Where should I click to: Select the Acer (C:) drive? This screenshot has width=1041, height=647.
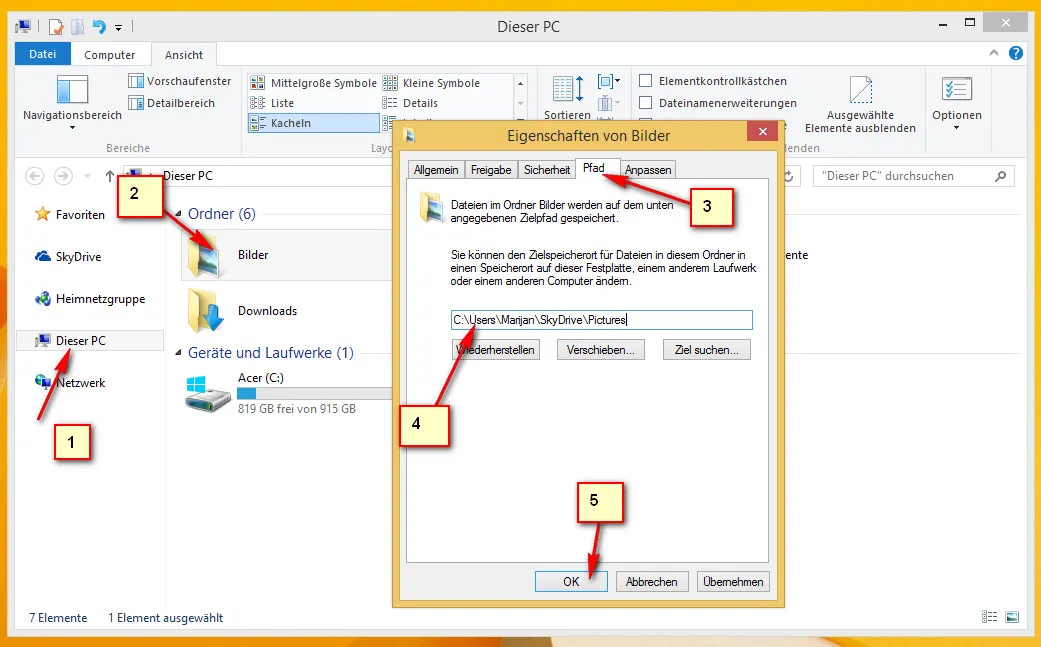pyautogui.click(x=288, y=394)
